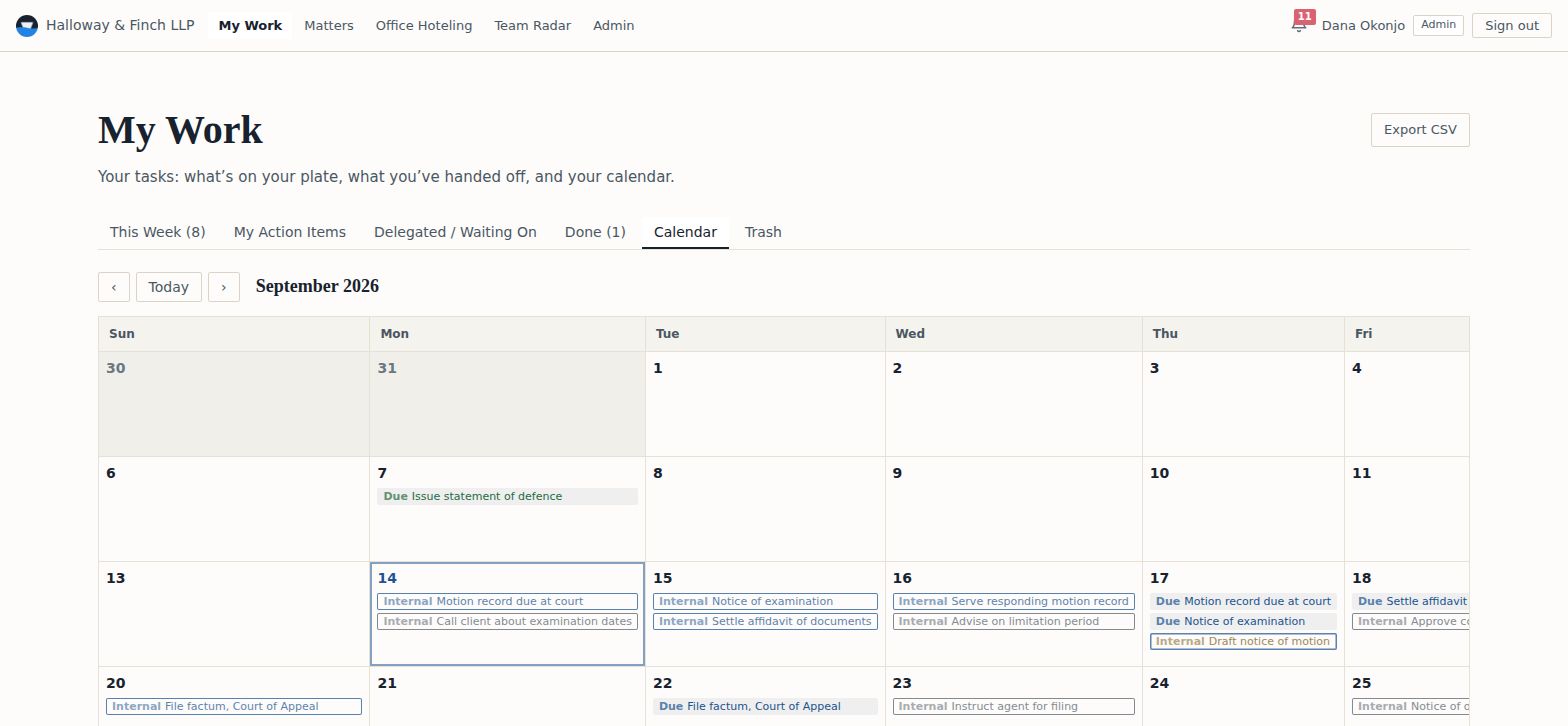Open Team Radar in the top nav
The image size is (1568, 726).
pyautogui.click(x=533, y=26)
